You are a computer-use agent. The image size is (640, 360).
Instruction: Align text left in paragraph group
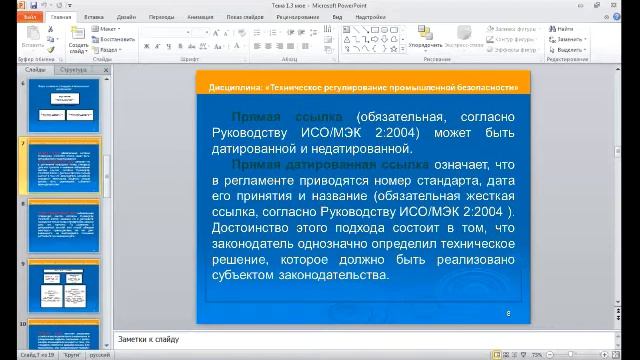click(x=257, y=46)
